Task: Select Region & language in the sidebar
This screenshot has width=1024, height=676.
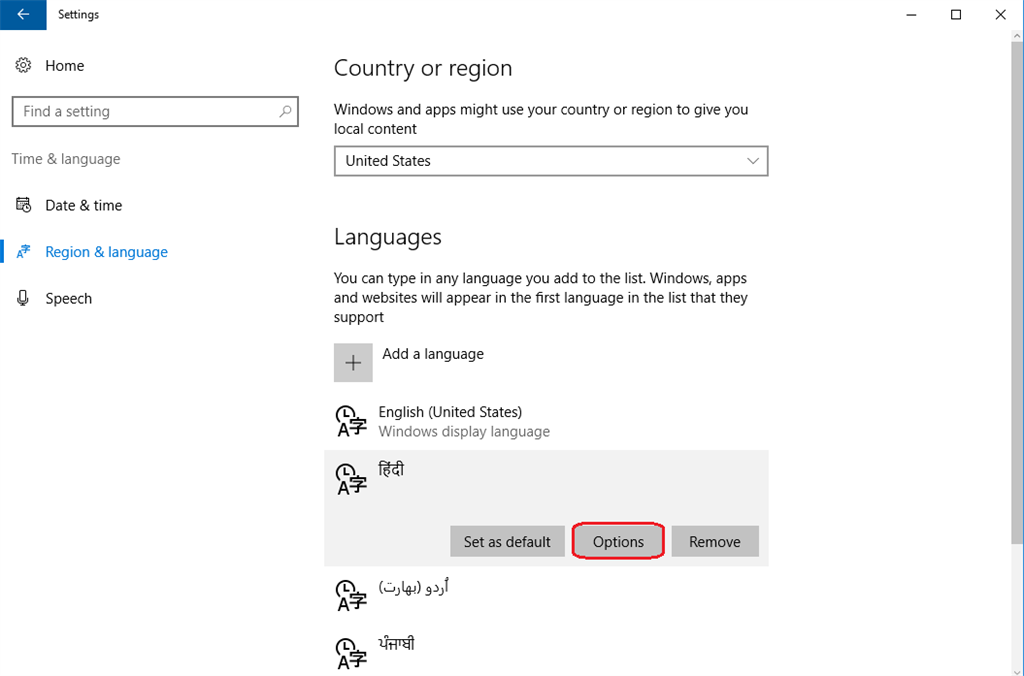Action: coord(105,252)
